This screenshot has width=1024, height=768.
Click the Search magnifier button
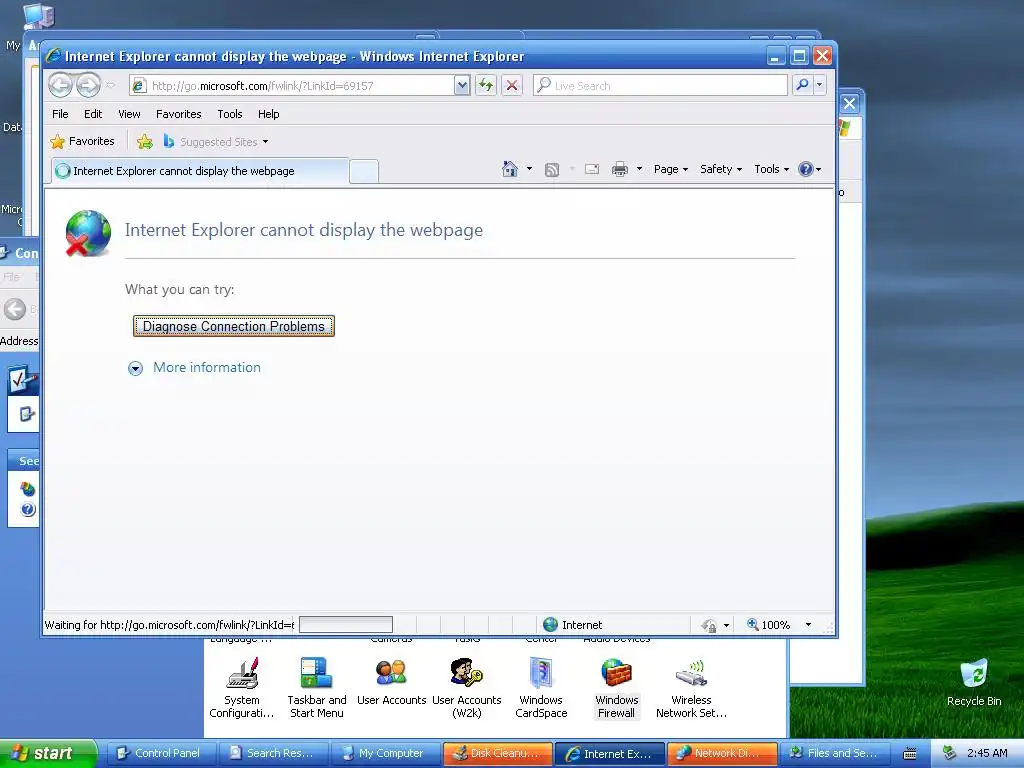click(802, 85)
